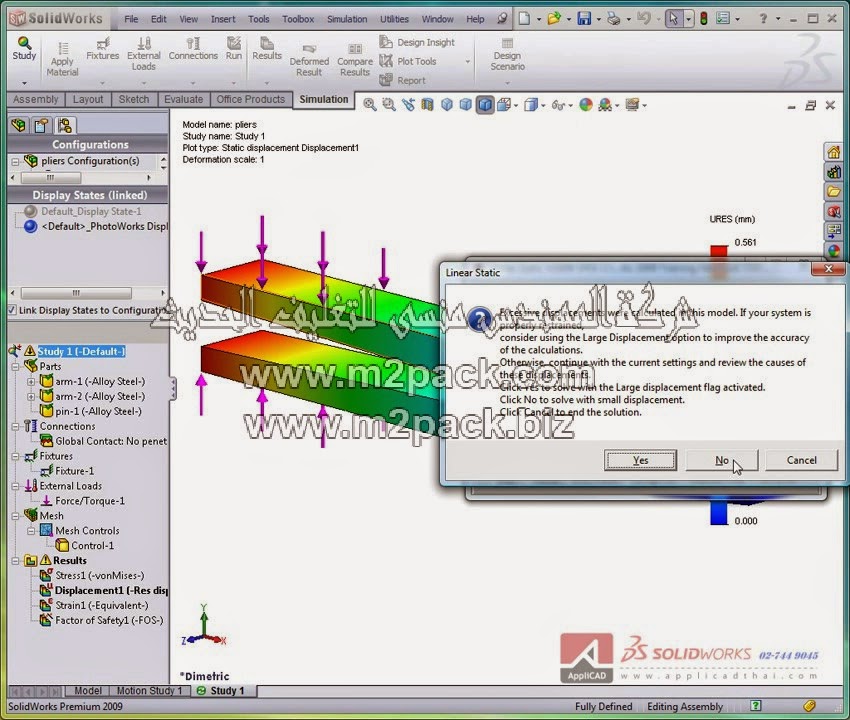Screen dimensions: 850x720
Task: Switch to the Office Products tab
Action: pyautogui.click(x=250, y=99)
